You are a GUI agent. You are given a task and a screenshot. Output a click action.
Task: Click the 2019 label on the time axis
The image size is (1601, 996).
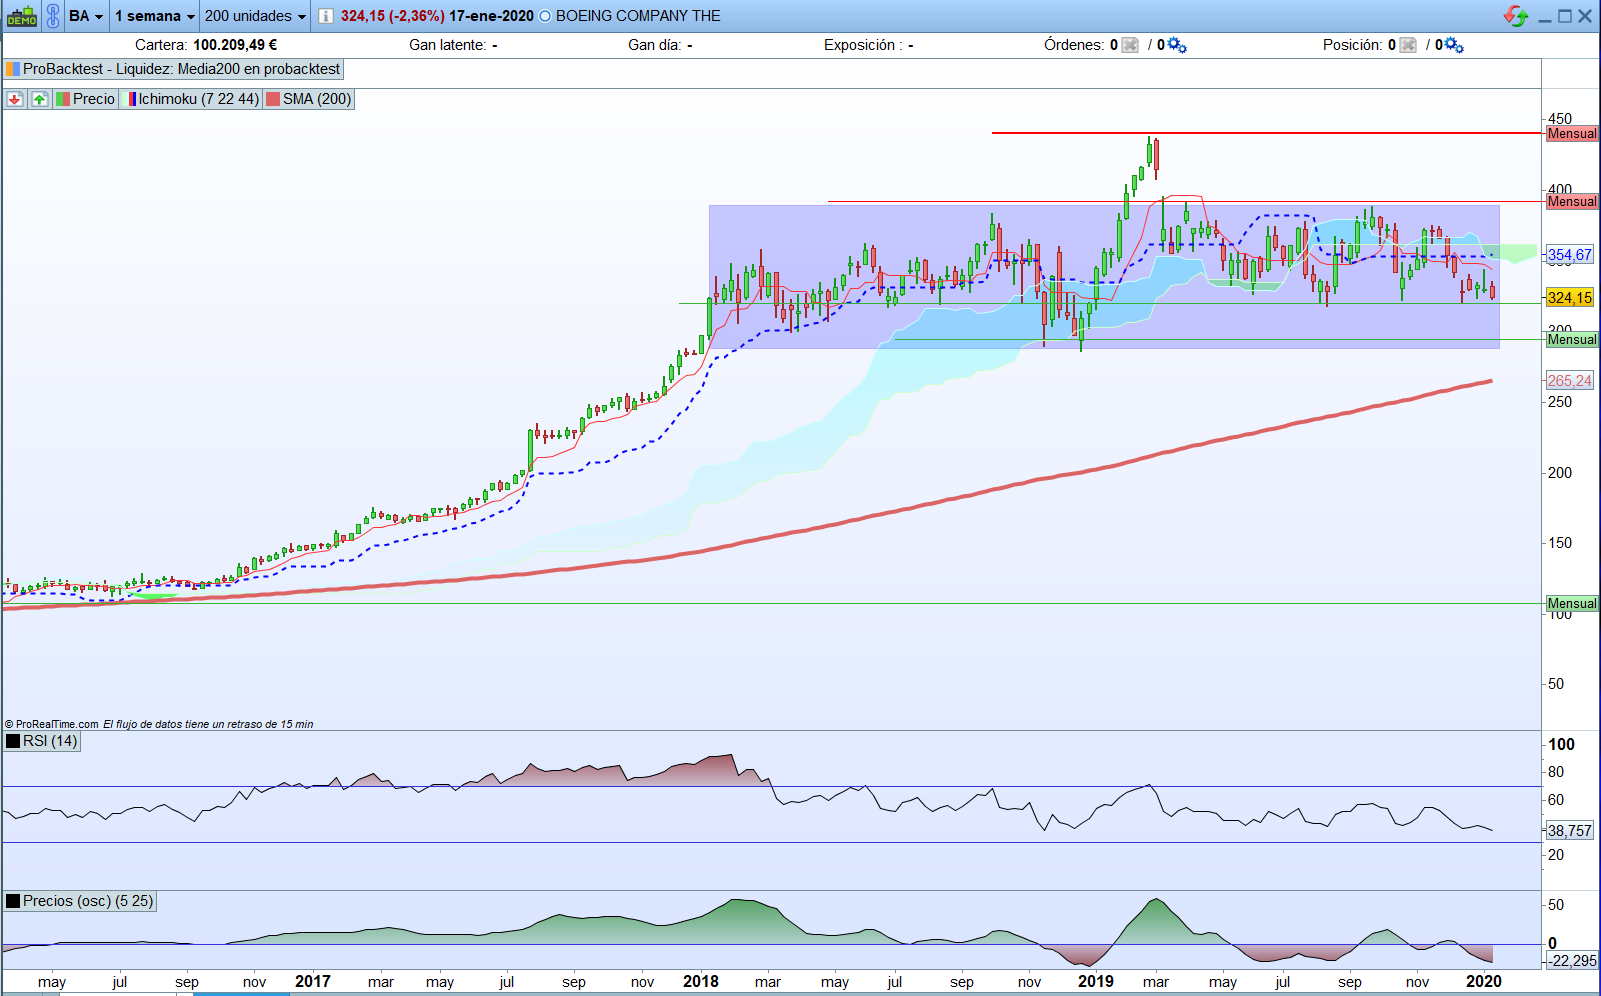[x=1096, y=982]
